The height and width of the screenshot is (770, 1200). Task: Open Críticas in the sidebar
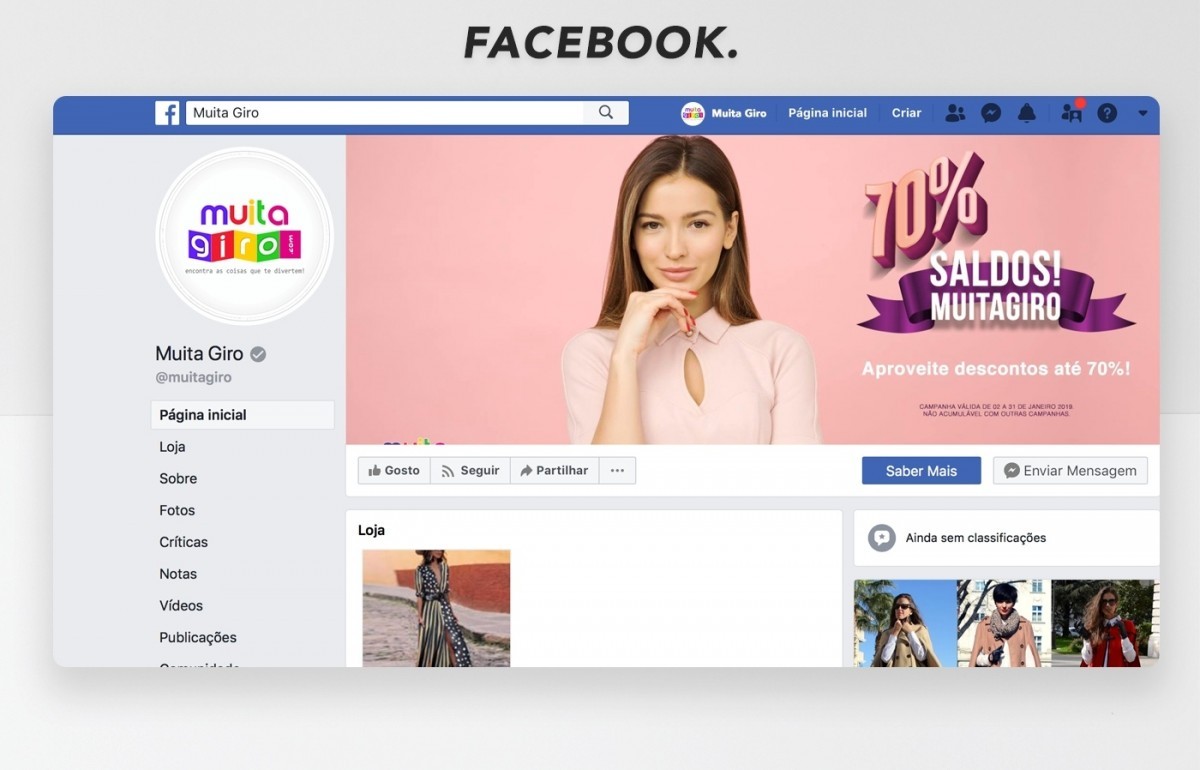click(x=184, y=542)
